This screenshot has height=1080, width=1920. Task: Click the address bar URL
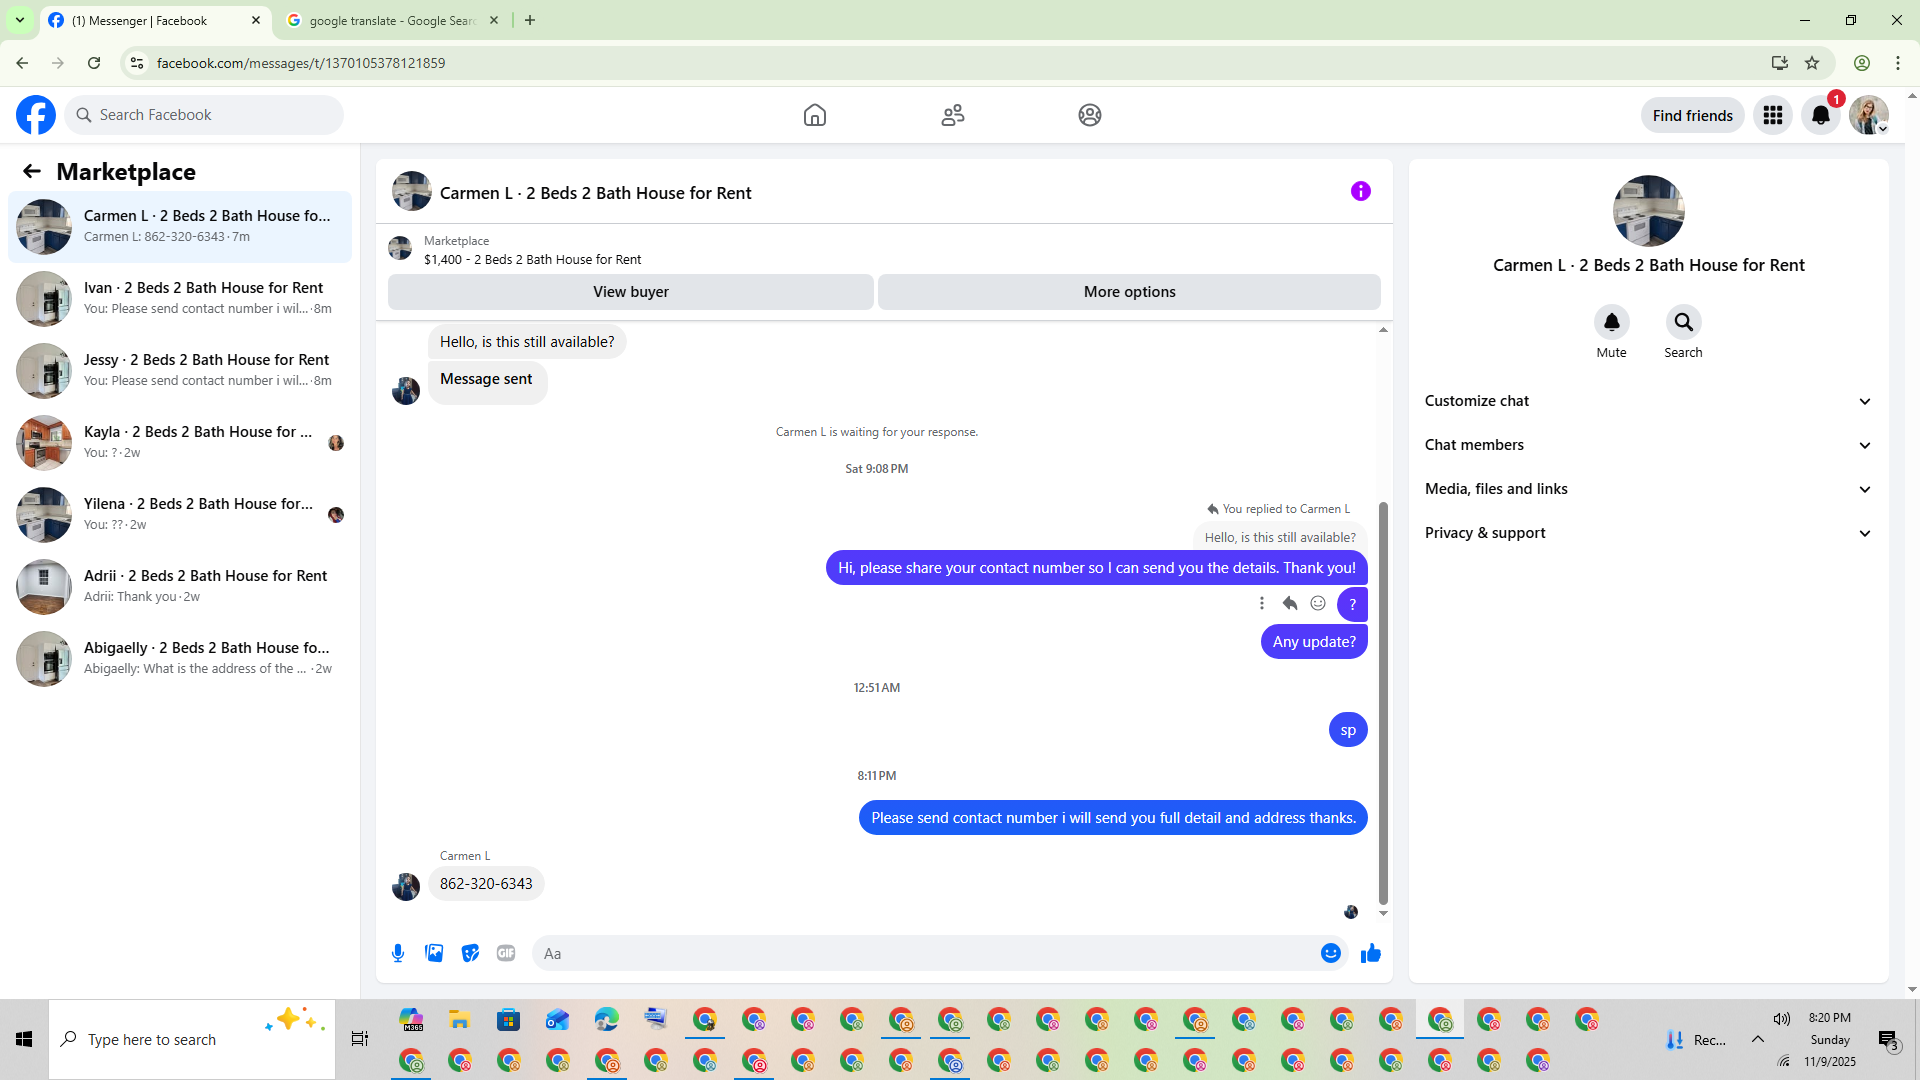(301, 63)
